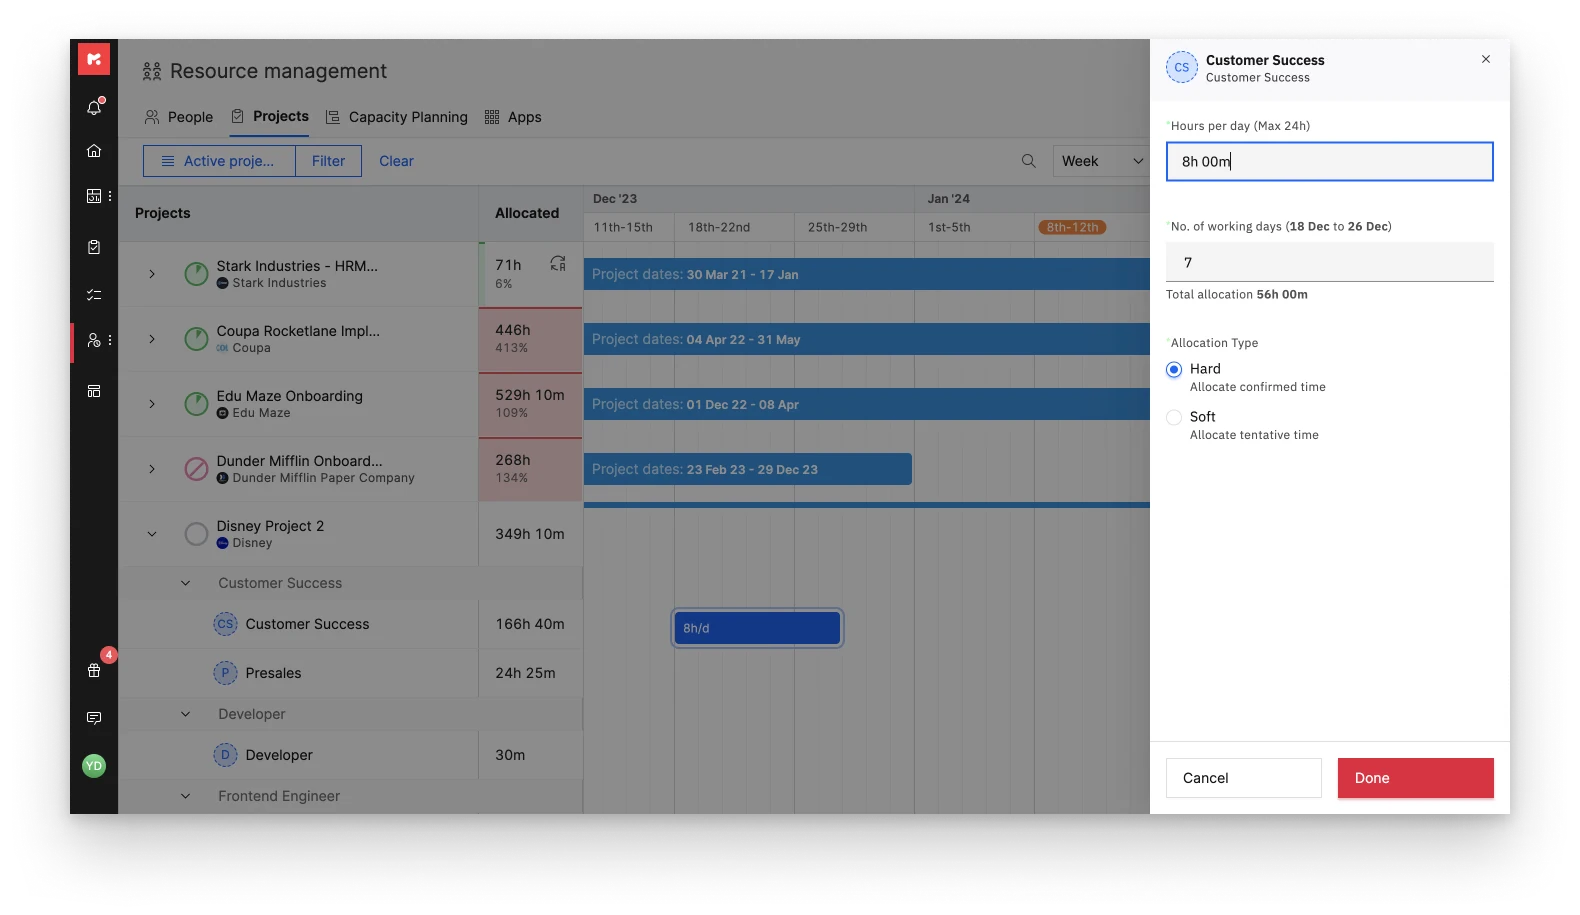Open the Capacity Planning tab
Image resolution: width=1580 pixels, height=915 pixels.
[397, 117]
